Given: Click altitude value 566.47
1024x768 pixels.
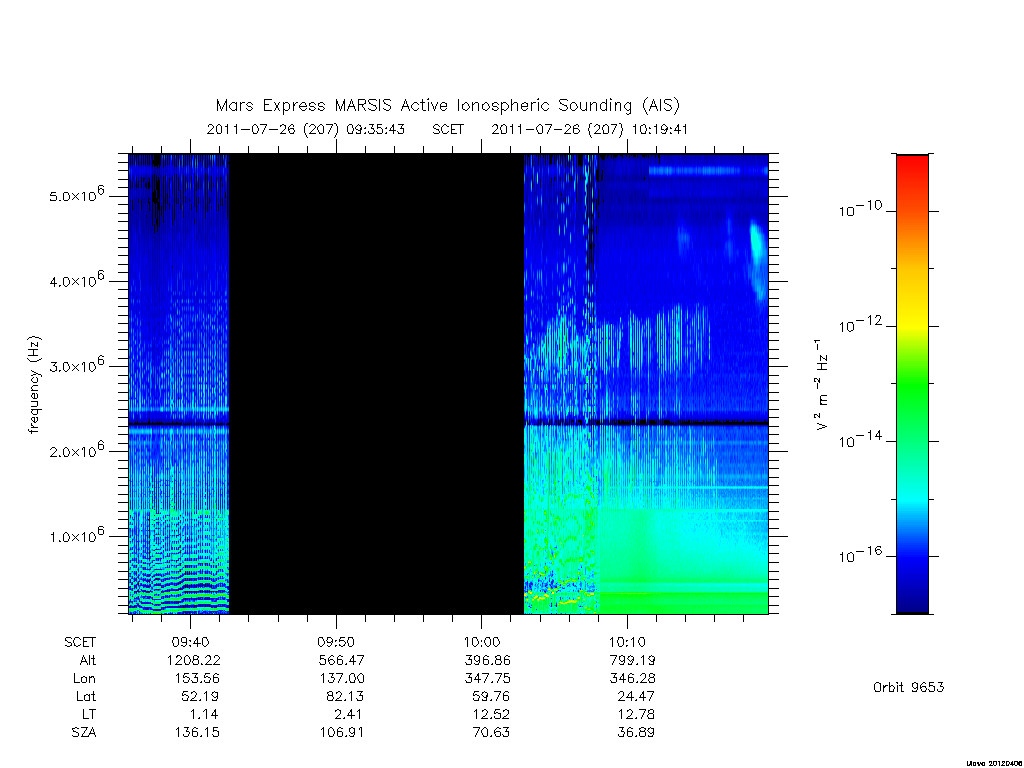Looking at the screenshot, I should (341, 660).
